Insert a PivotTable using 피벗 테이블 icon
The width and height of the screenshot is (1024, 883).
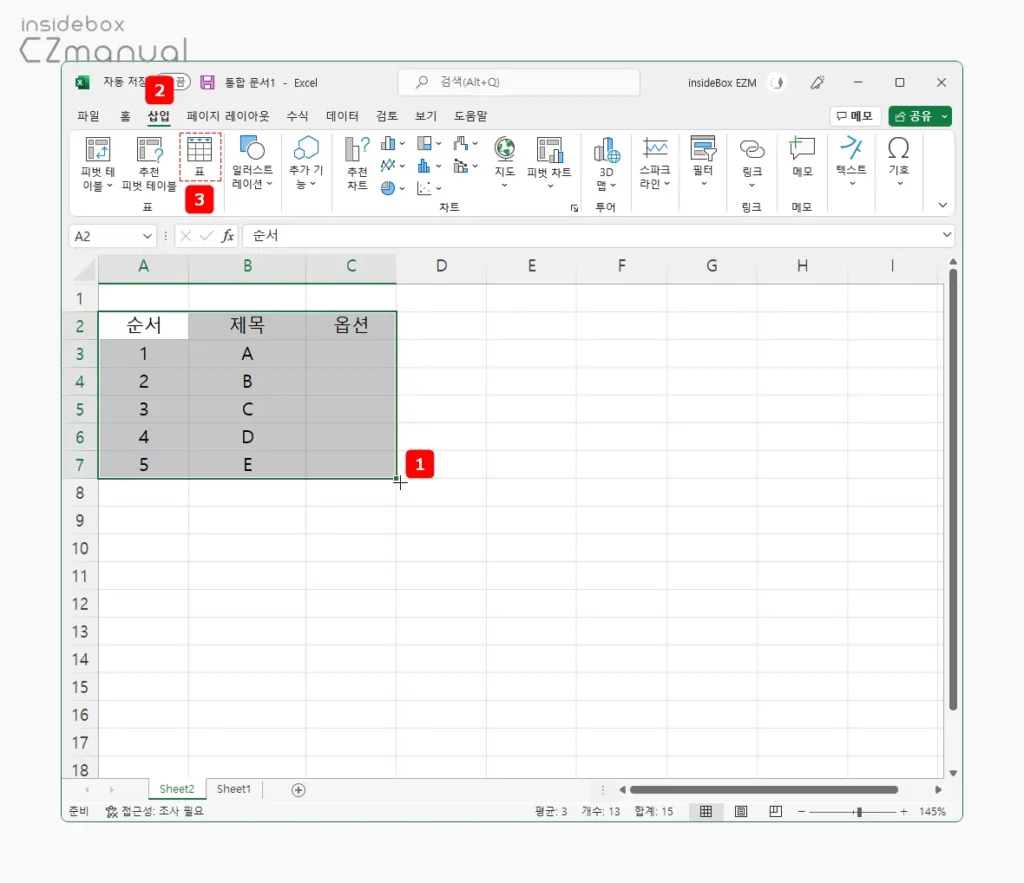coord(96,162)
